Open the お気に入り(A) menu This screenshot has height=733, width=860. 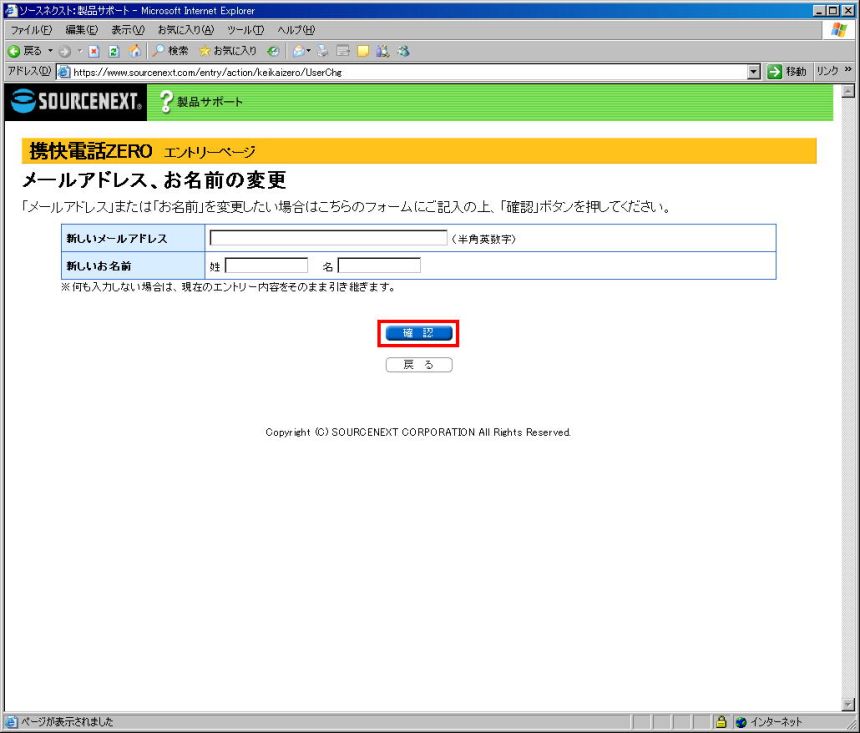[x=186, y=30]
